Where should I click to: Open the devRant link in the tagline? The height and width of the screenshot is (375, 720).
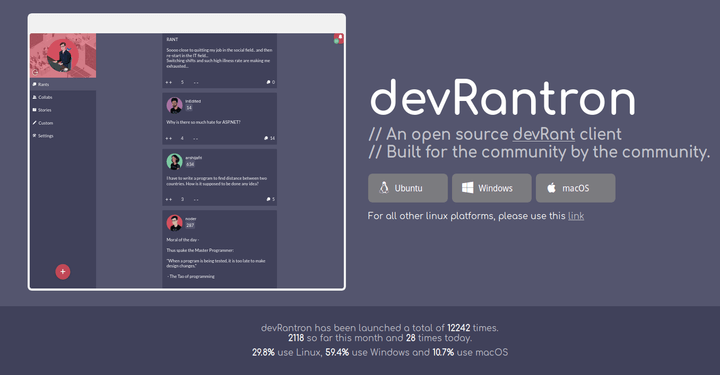tap(544, 134)
